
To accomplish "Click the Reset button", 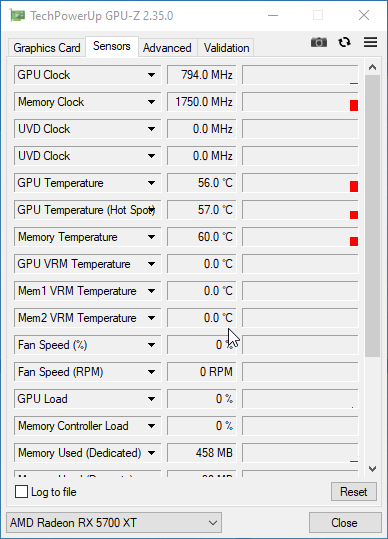I will [x=354, y=492].
